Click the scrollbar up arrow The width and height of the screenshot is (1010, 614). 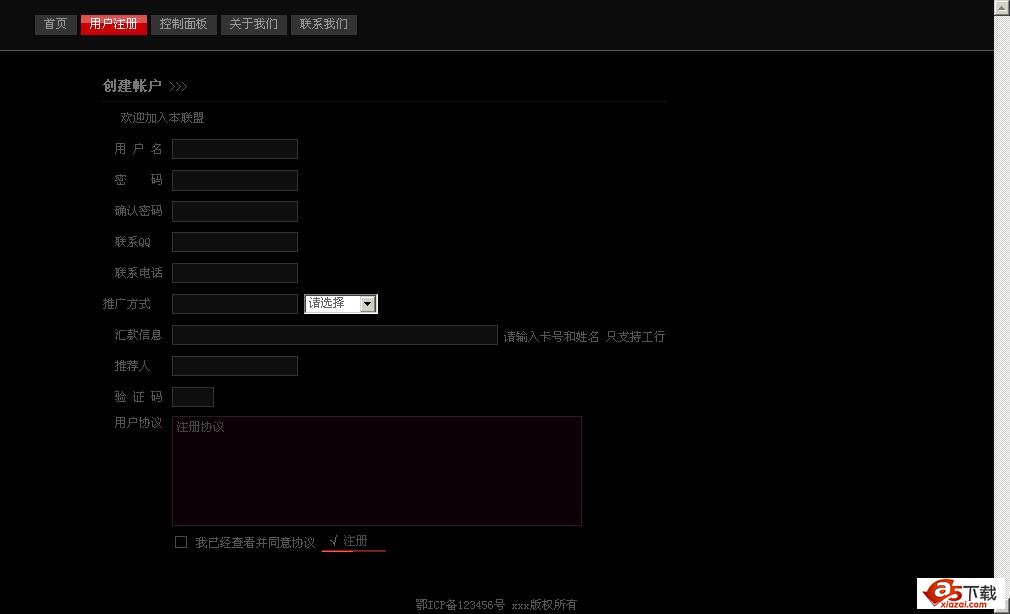click(x=1002, y=6)
